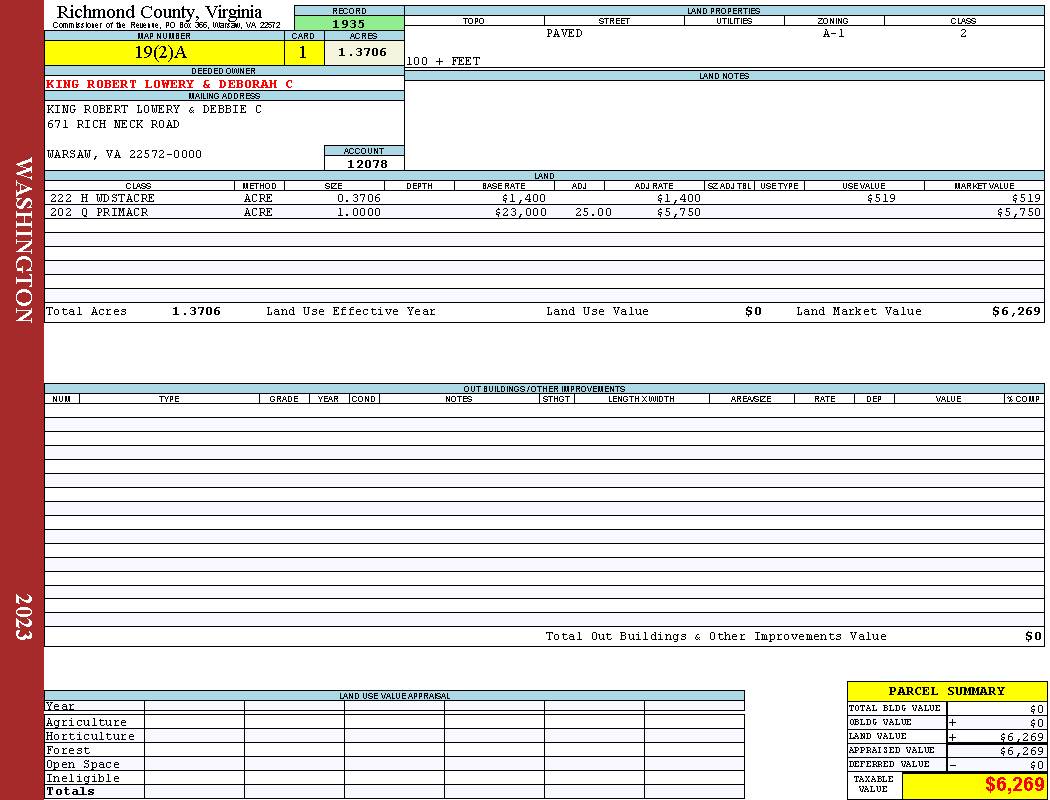Click the Land Market Value total $6,269

(x=1016, y=311)
